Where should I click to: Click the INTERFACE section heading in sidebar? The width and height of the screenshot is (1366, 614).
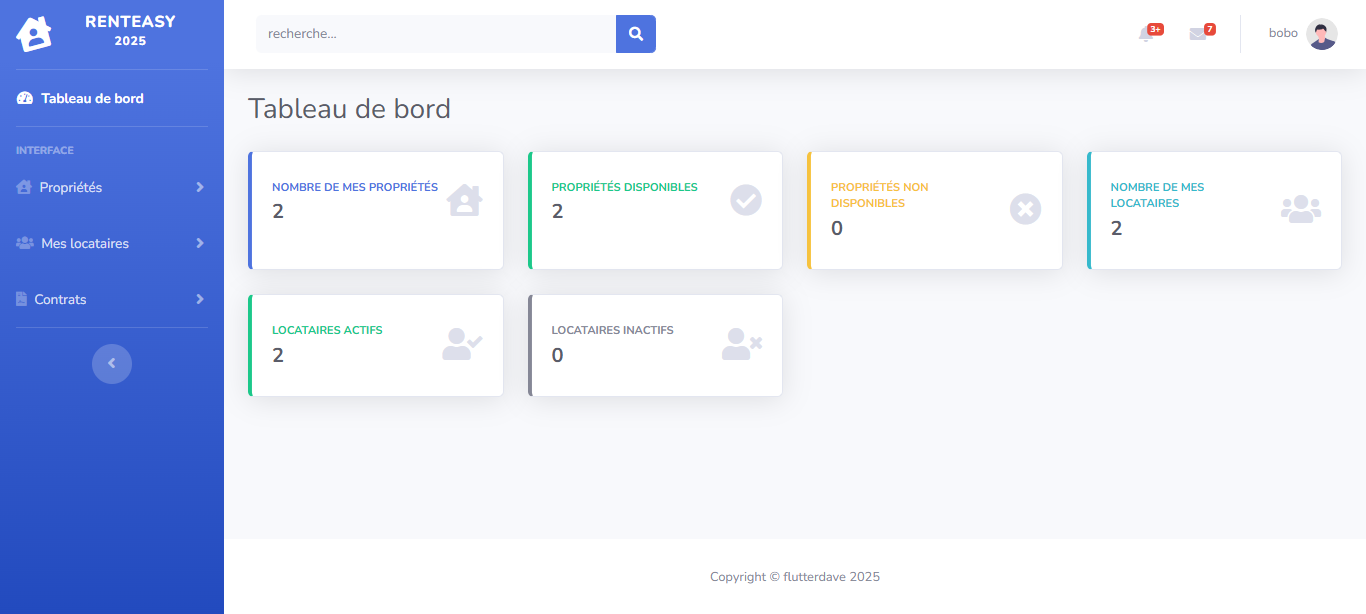click(x=45, y=151)
